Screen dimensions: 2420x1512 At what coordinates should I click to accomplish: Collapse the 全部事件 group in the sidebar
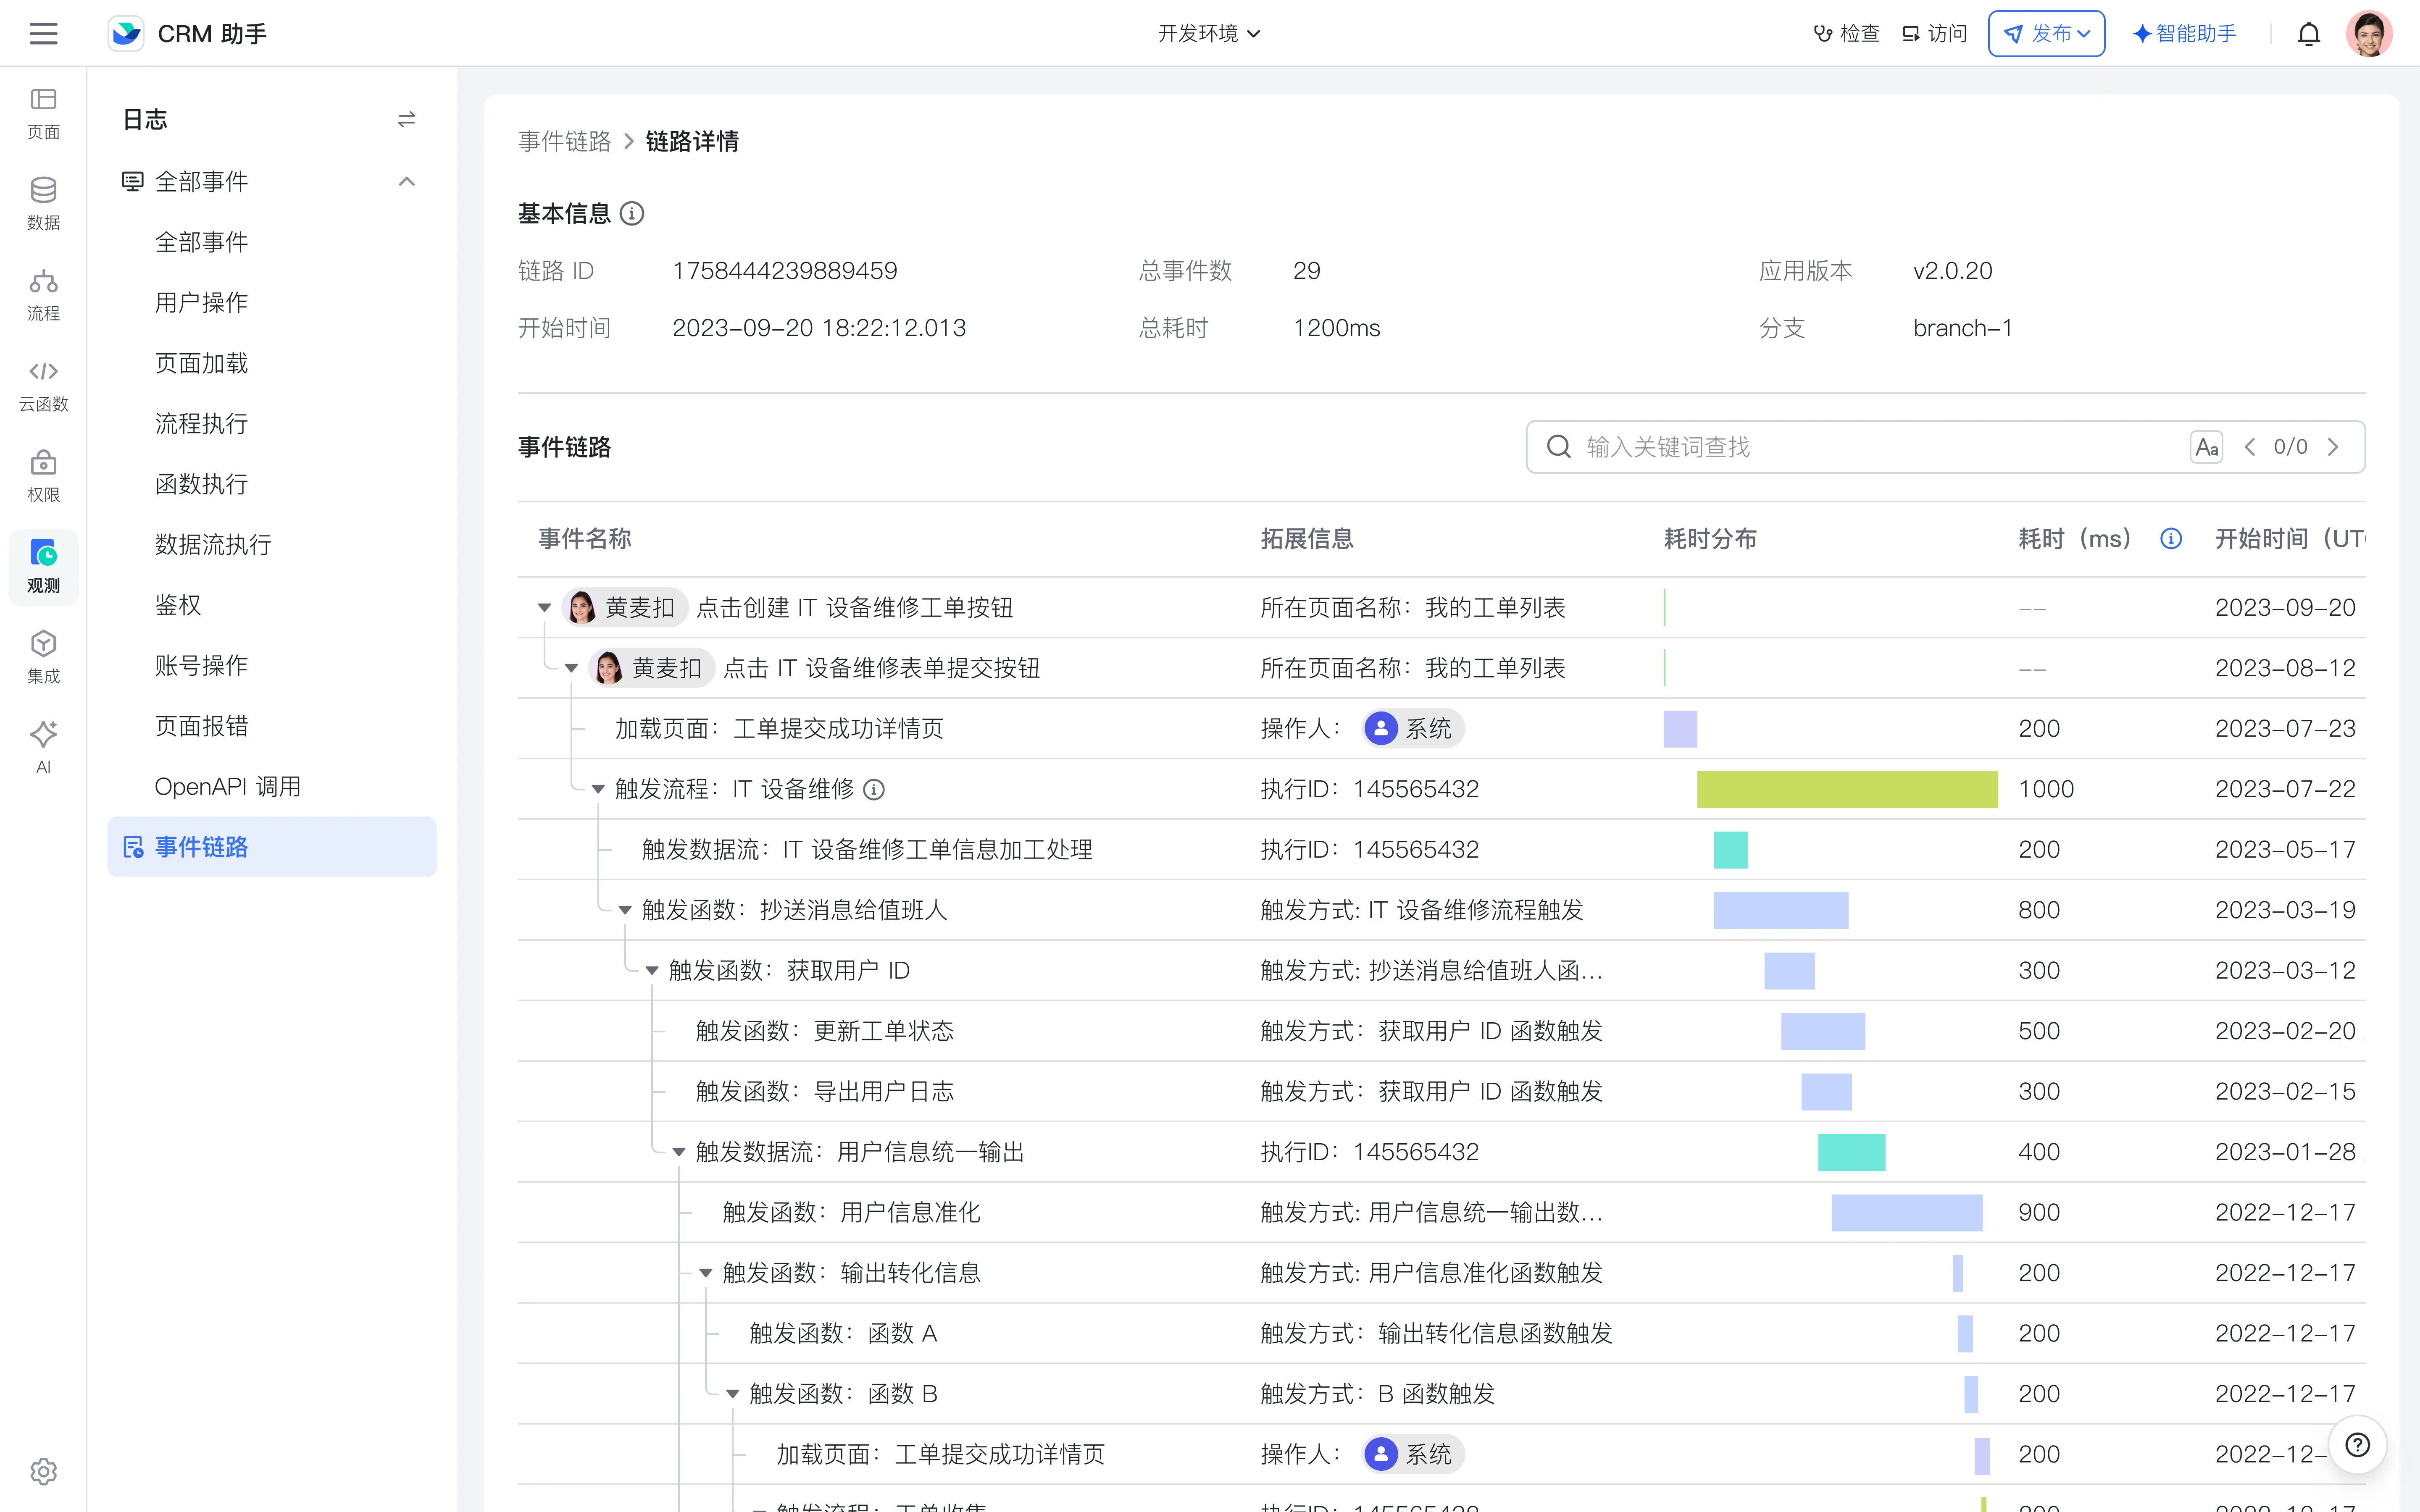(406, 181)
